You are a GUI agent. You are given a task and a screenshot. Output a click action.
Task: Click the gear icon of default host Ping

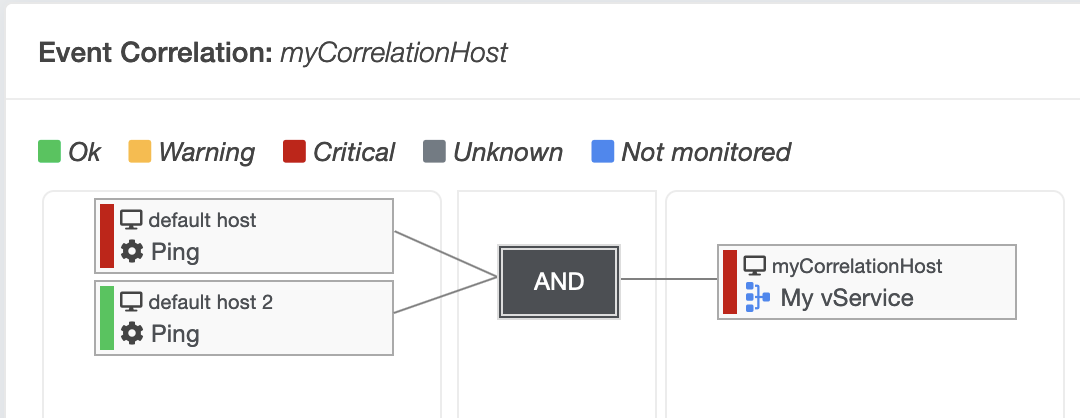pos(132,251)
